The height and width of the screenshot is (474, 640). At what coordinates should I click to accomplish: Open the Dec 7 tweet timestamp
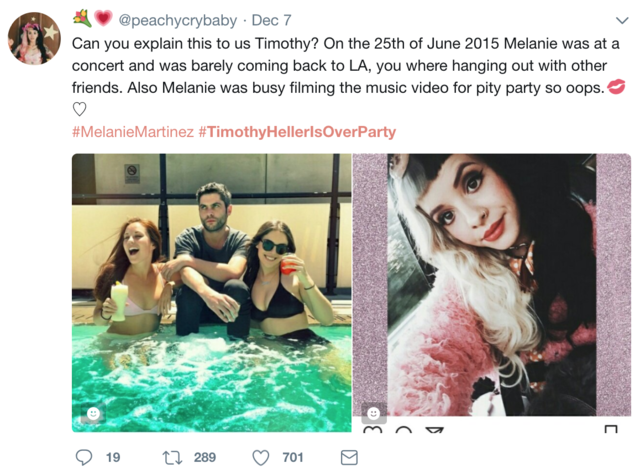[270, 20]
